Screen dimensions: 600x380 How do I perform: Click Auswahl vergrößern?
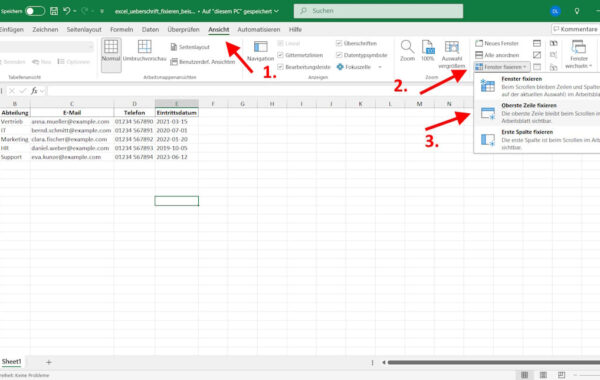(452, 54)
